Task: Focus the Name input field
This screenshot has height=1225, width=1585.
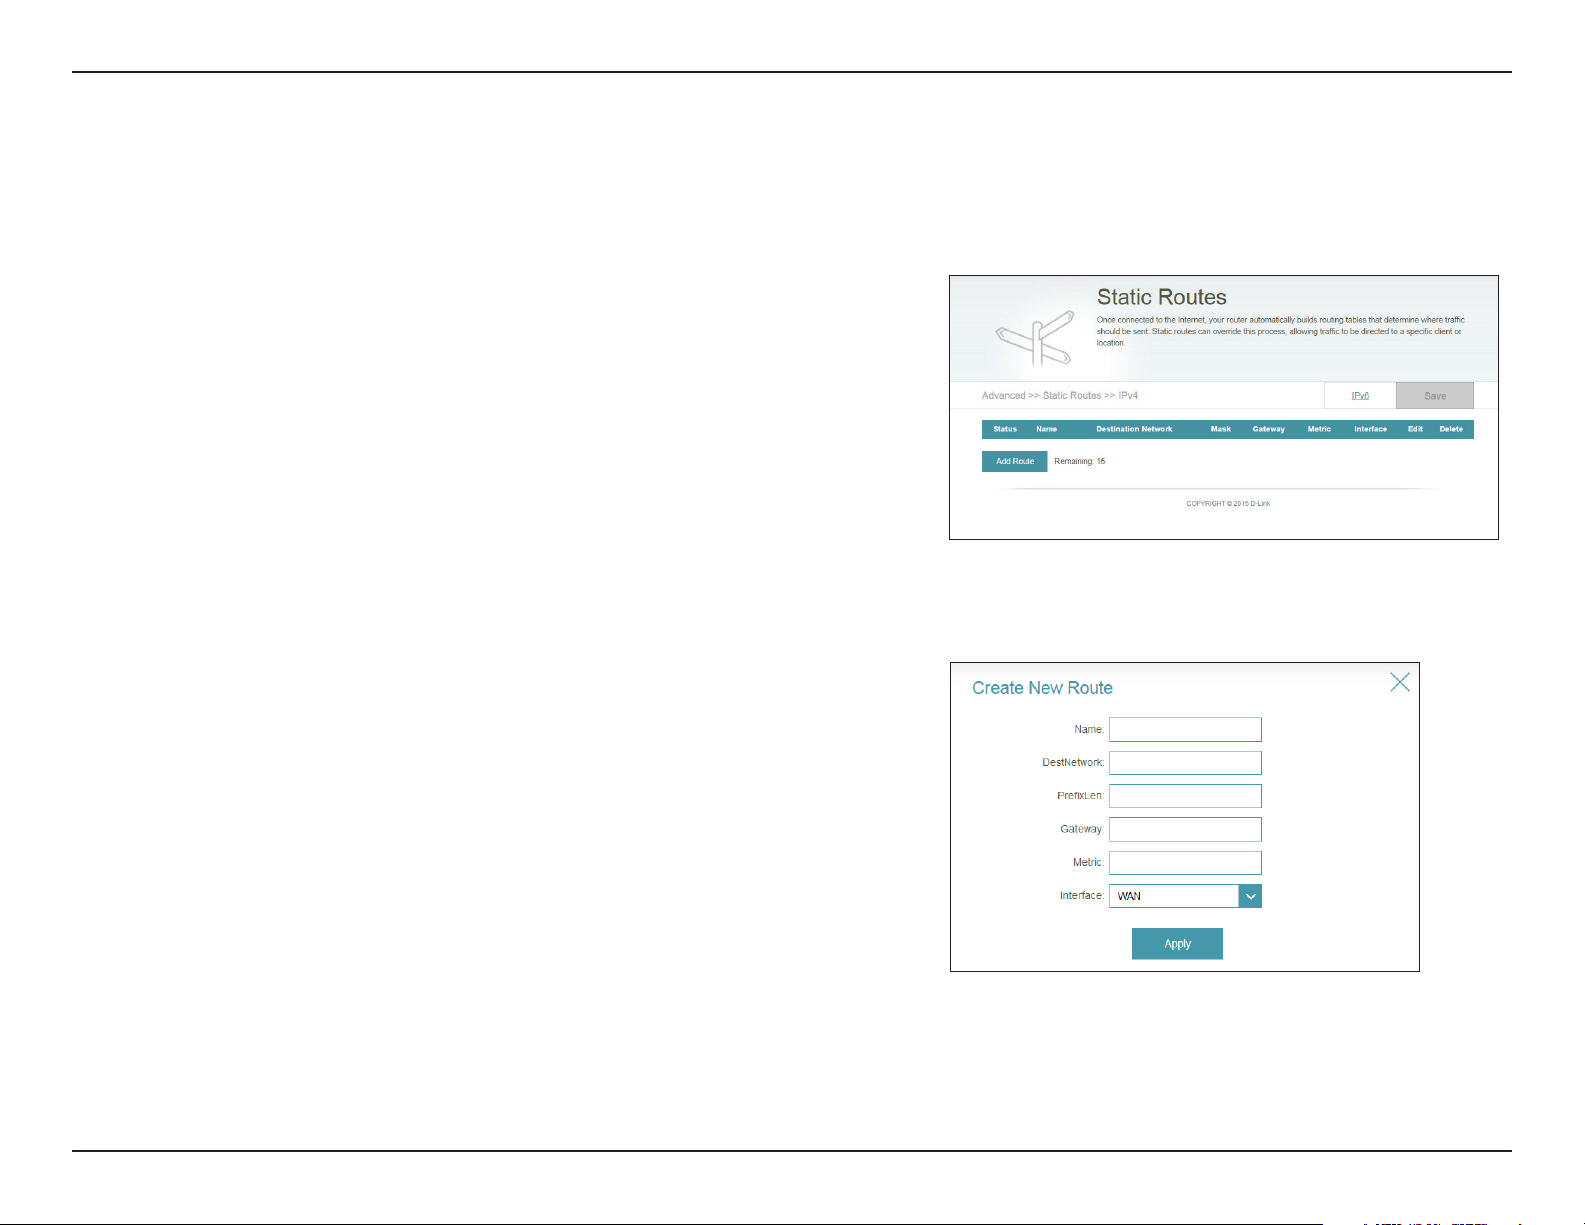Action: pos(1185,729)
